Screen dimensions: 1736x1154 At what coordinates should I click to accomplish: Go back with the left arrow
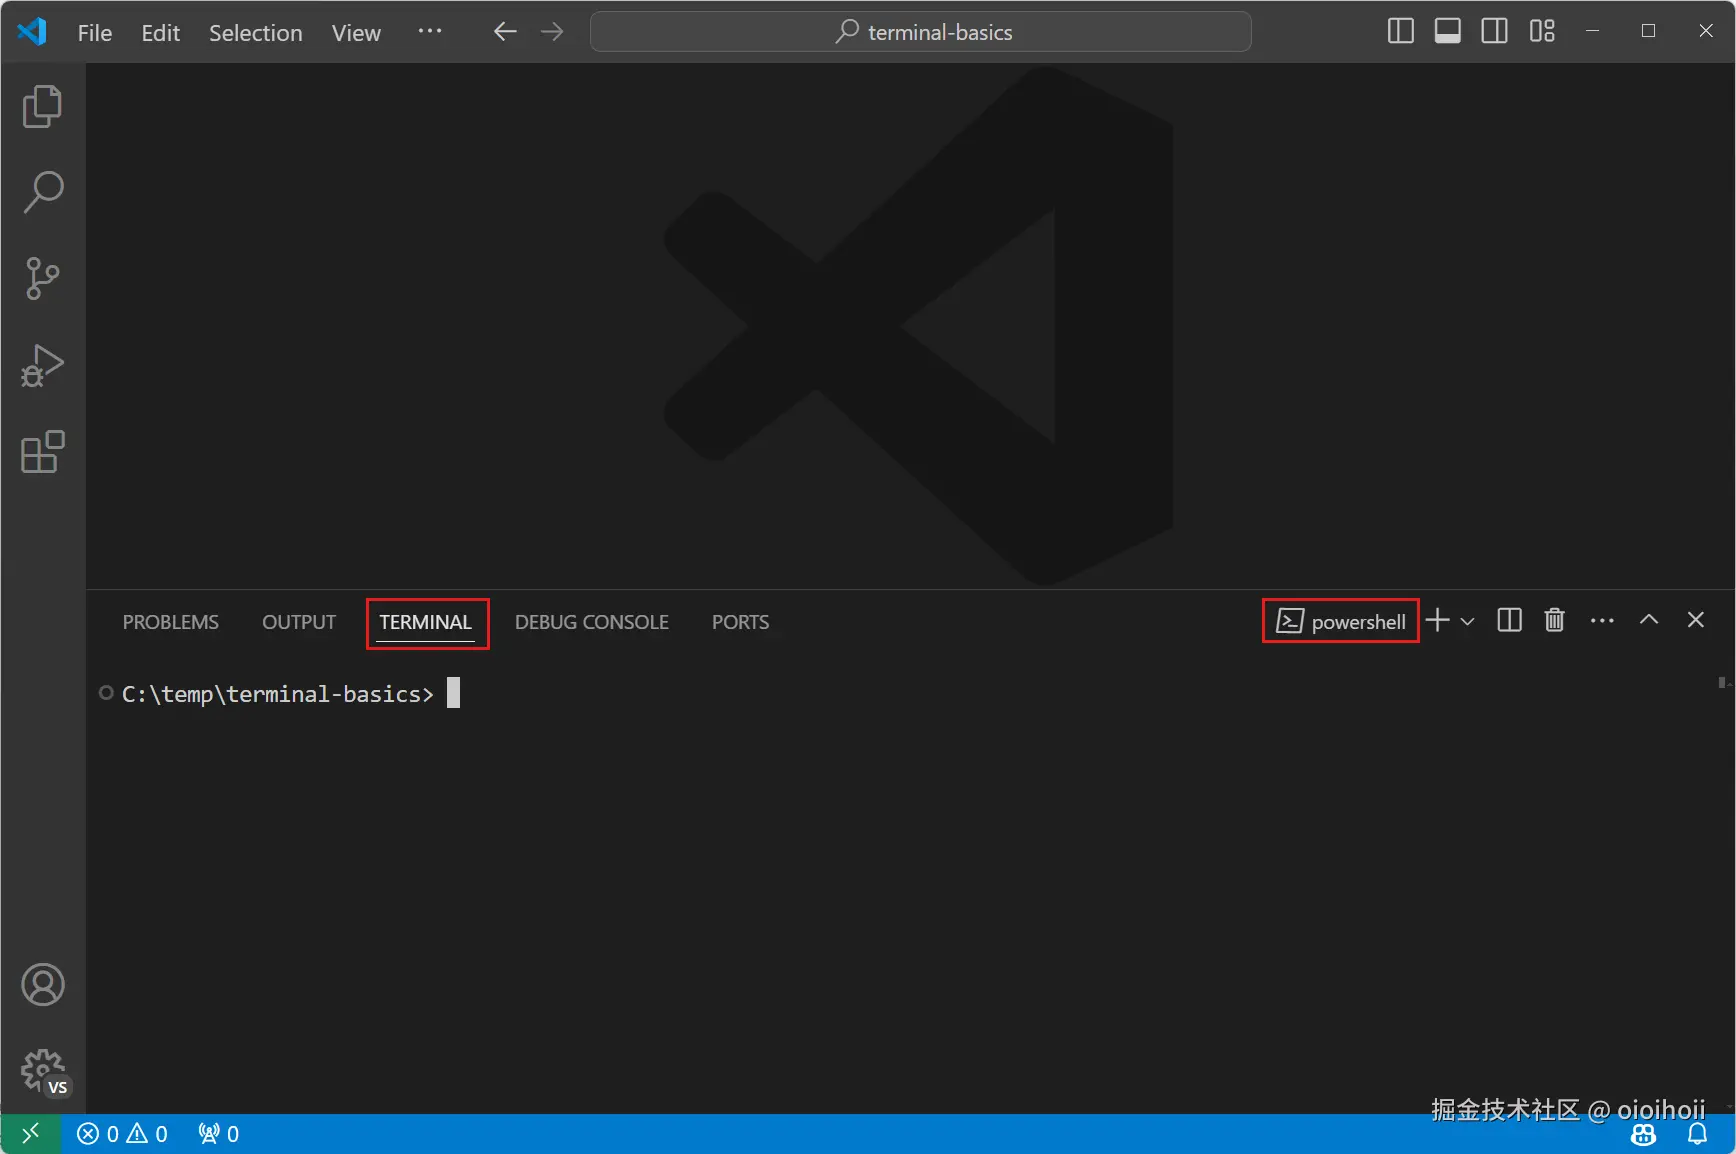coord(505,32)
